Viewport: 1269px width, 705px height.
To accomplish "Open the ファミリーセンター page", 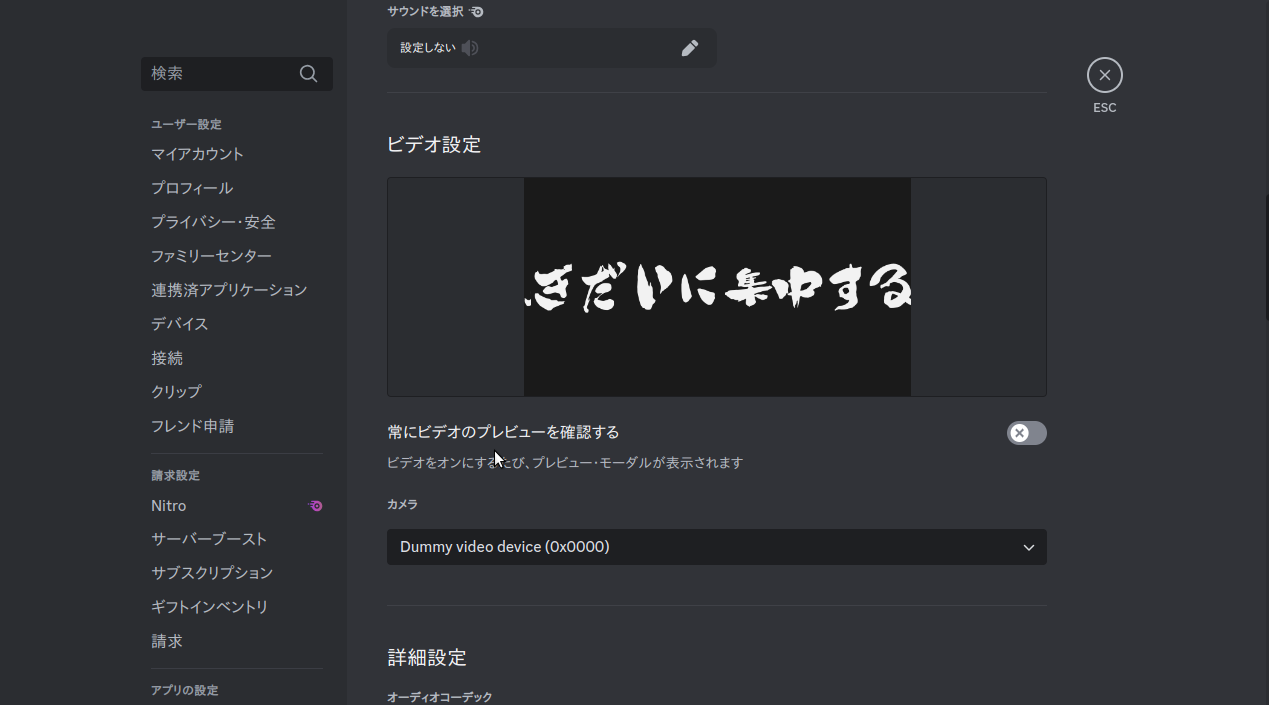I will coord(210,255).
